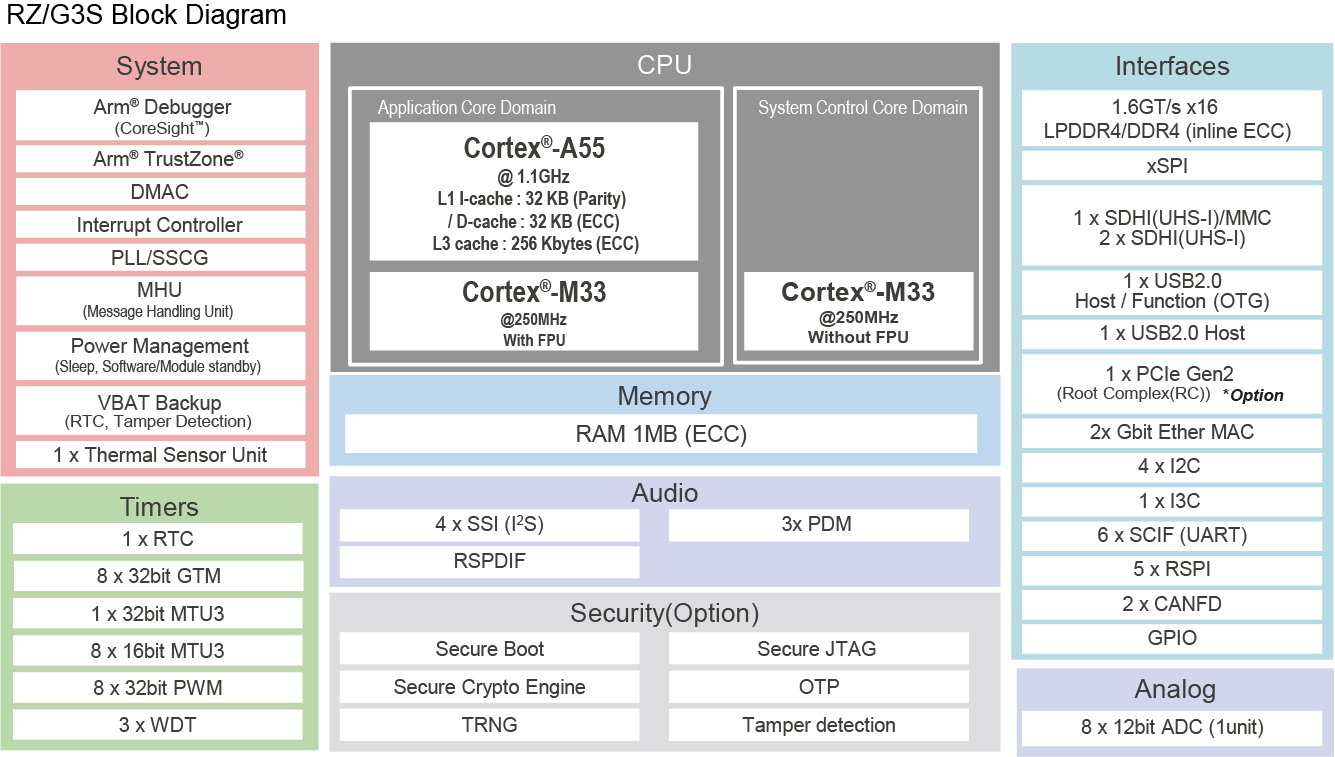Select the 8 x 12bit ADC block
Viewport: 1335px width, 757px height.
[1172, 727]
